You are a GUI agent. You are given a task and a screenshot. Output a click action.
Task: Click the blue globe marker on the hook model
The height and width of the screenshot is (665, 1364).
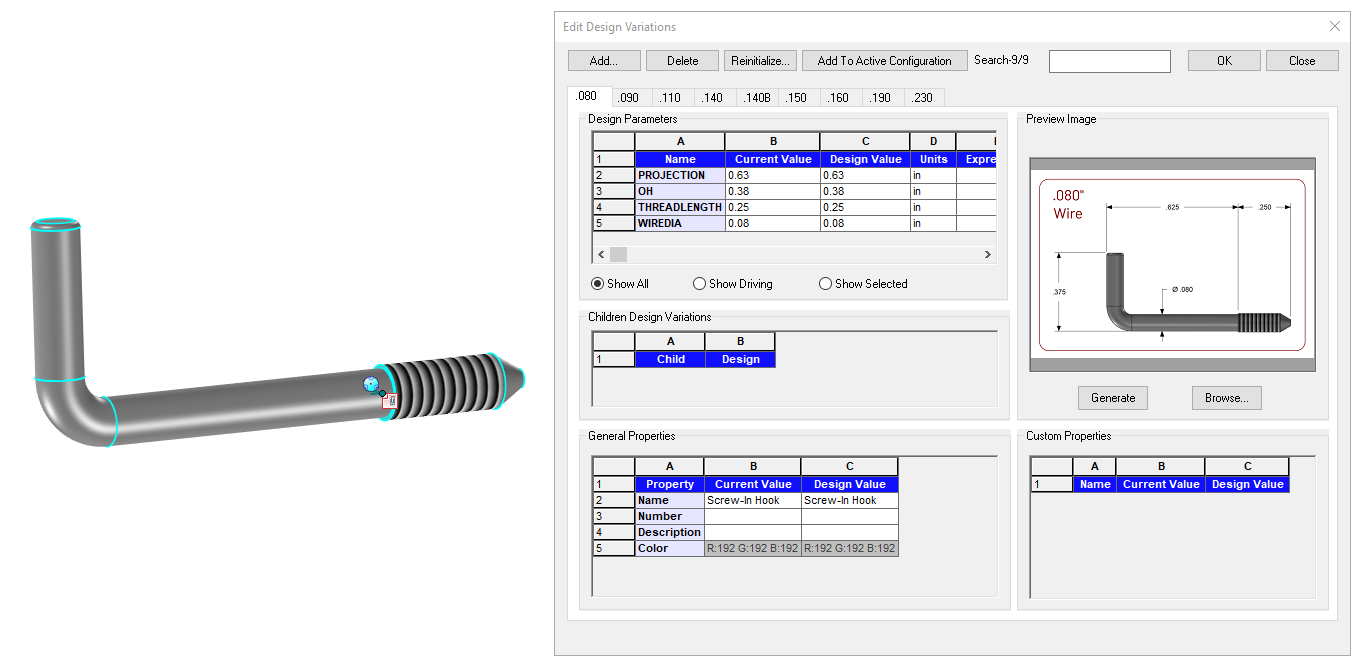370,384
